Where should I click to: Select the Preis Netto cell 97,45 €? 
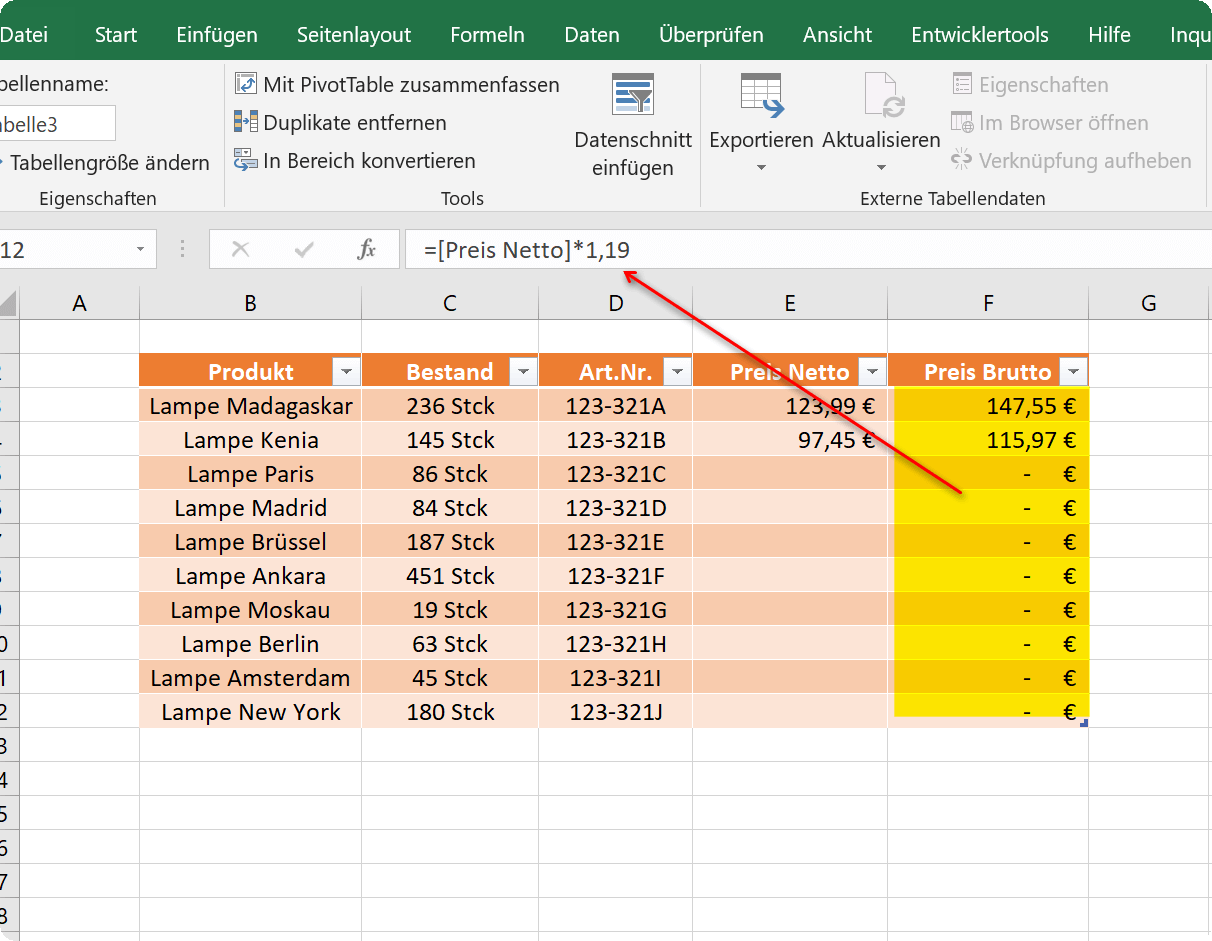789,439
